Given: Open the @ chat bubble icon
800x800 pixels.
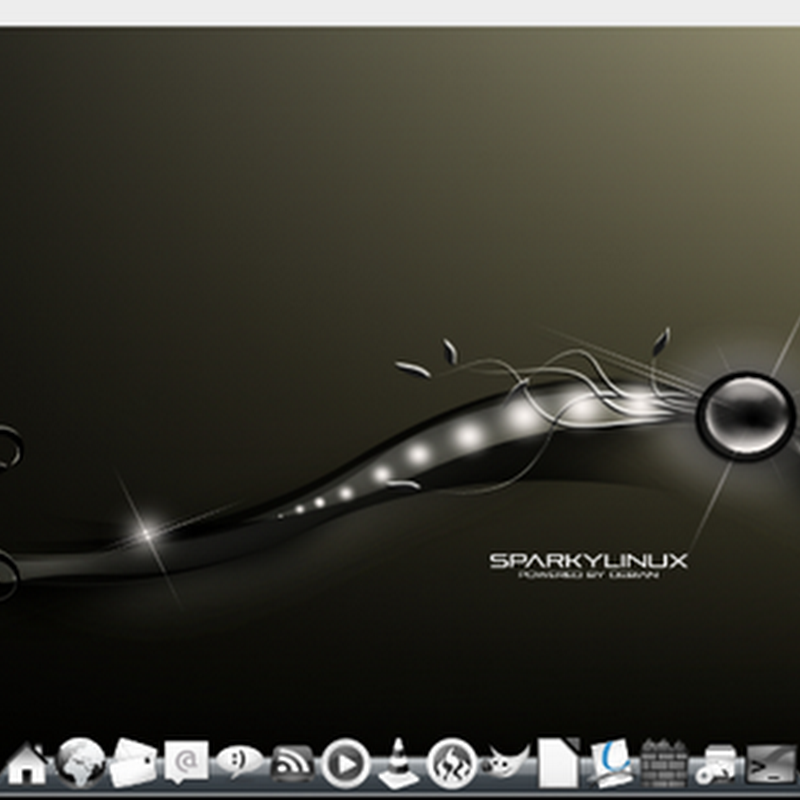Looking at the screenshot, I should (x=186, y=762).
